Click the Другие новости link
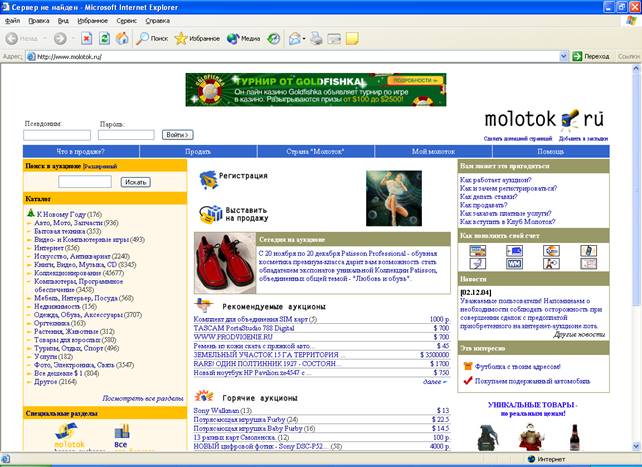Screen dimensions: 642x467 point(579,334)
